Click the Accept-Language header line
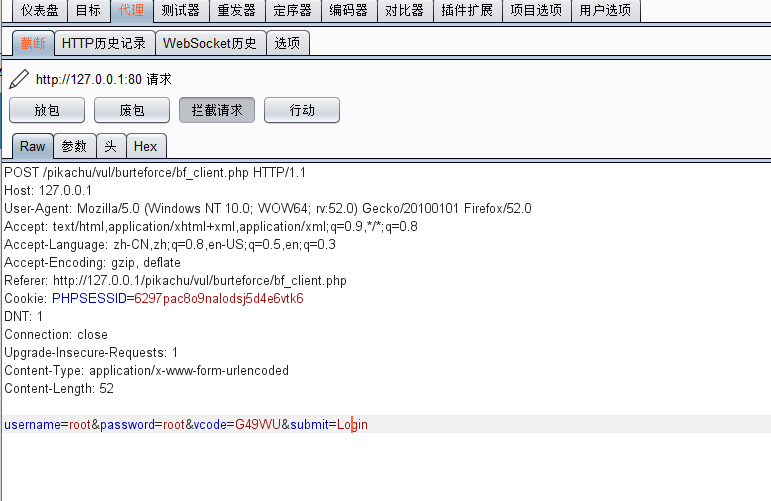This screenshot has width=771, height=501. click(x=170, y=244)
